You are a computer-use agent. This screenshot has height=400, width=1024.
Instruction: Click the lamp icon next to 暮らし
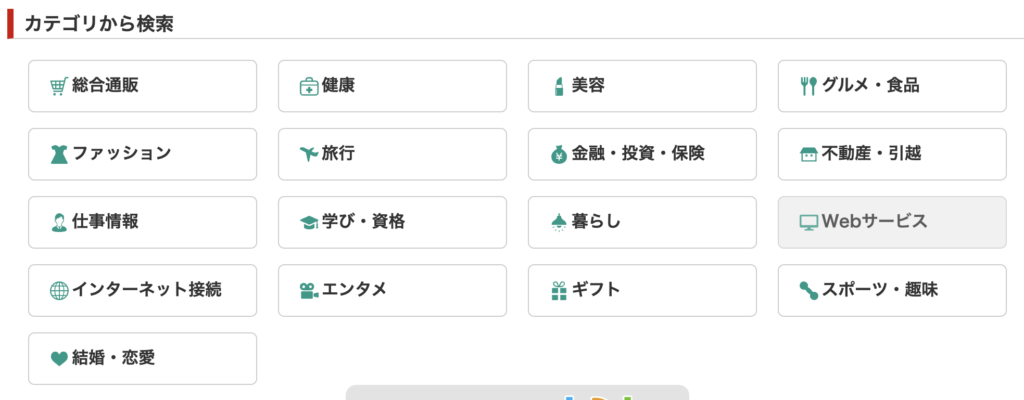(558, 223)
